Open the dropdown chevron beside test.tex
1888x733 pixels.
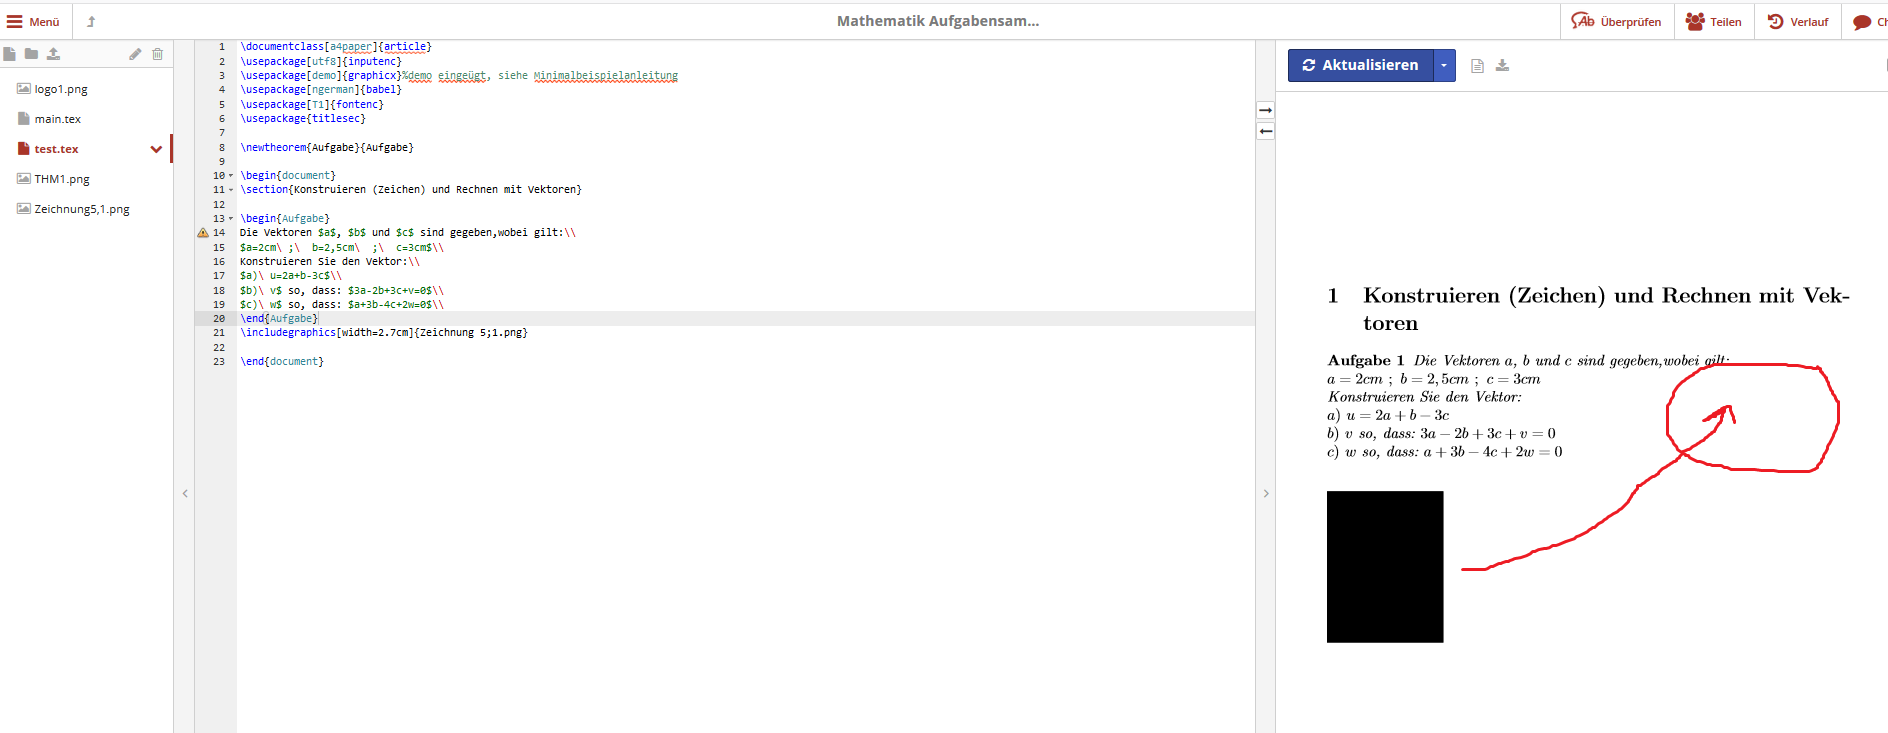(156, 149)
